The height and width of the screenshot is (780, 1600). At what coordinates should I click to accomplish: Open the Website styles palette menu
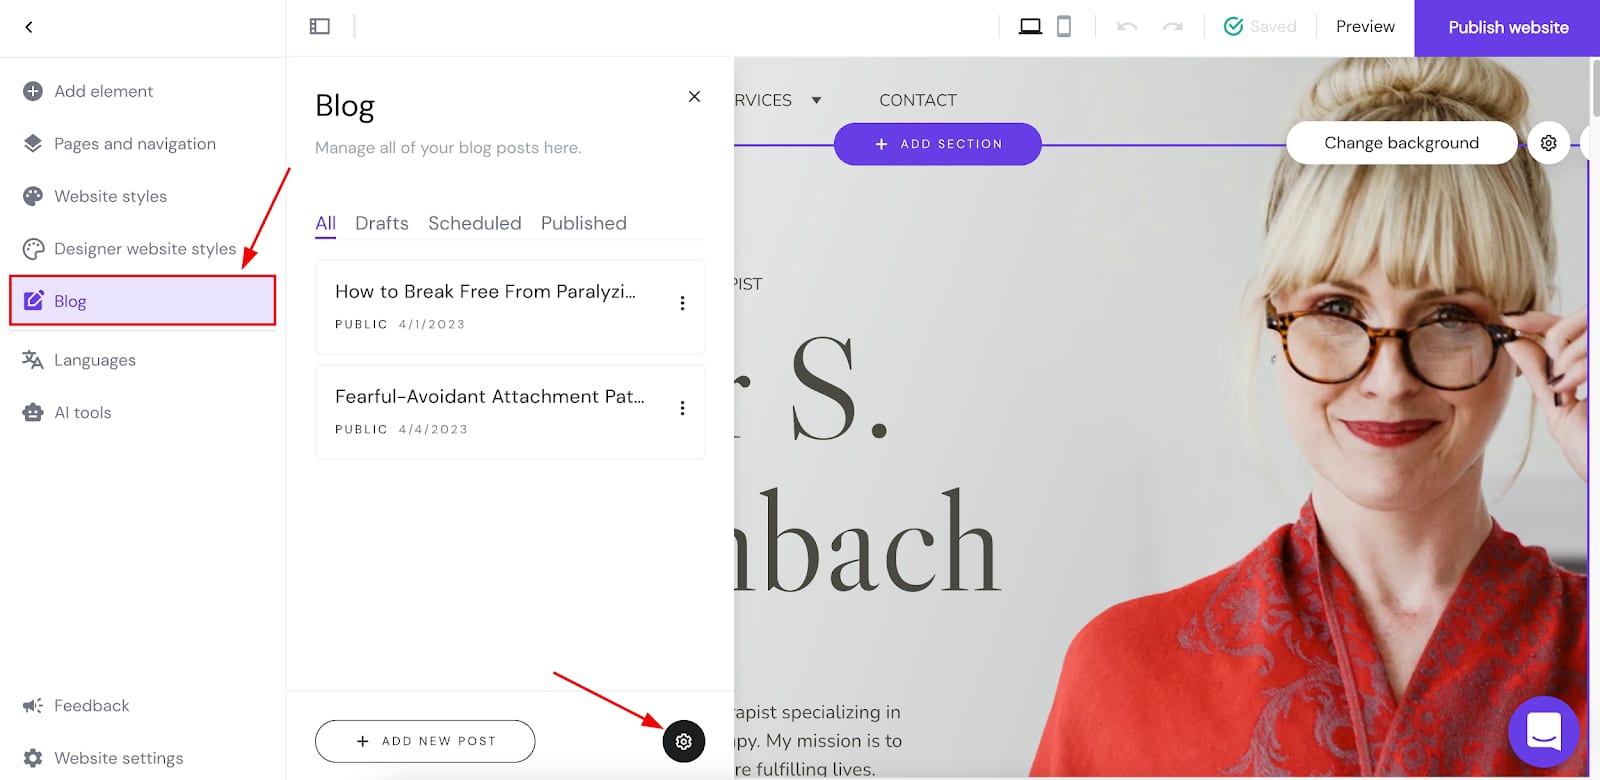coord(110,196)
